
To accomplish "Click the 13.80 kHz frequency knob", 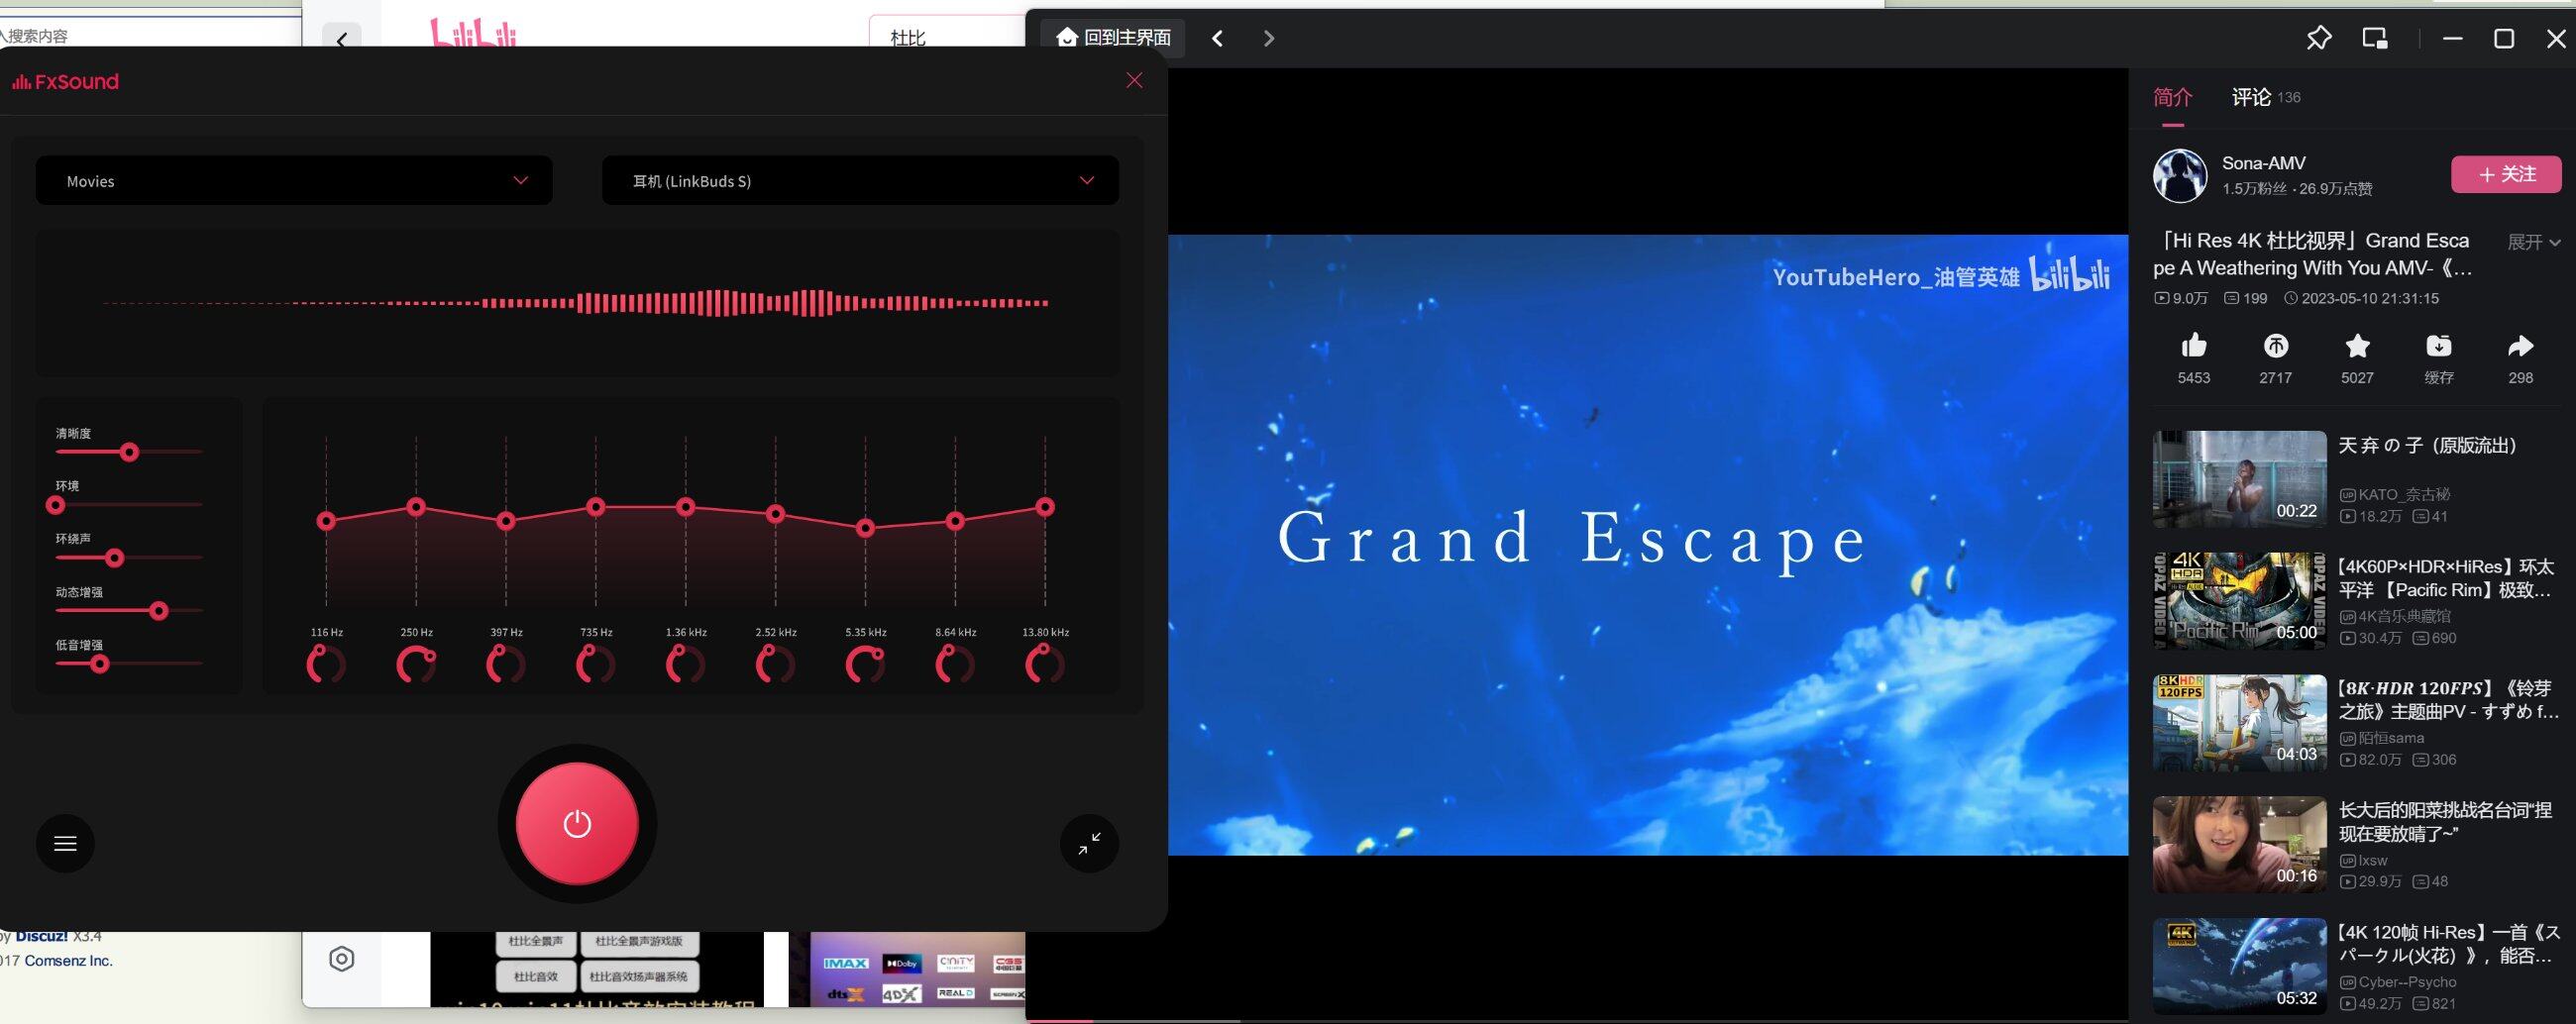I will click(x=1045, y=664).
